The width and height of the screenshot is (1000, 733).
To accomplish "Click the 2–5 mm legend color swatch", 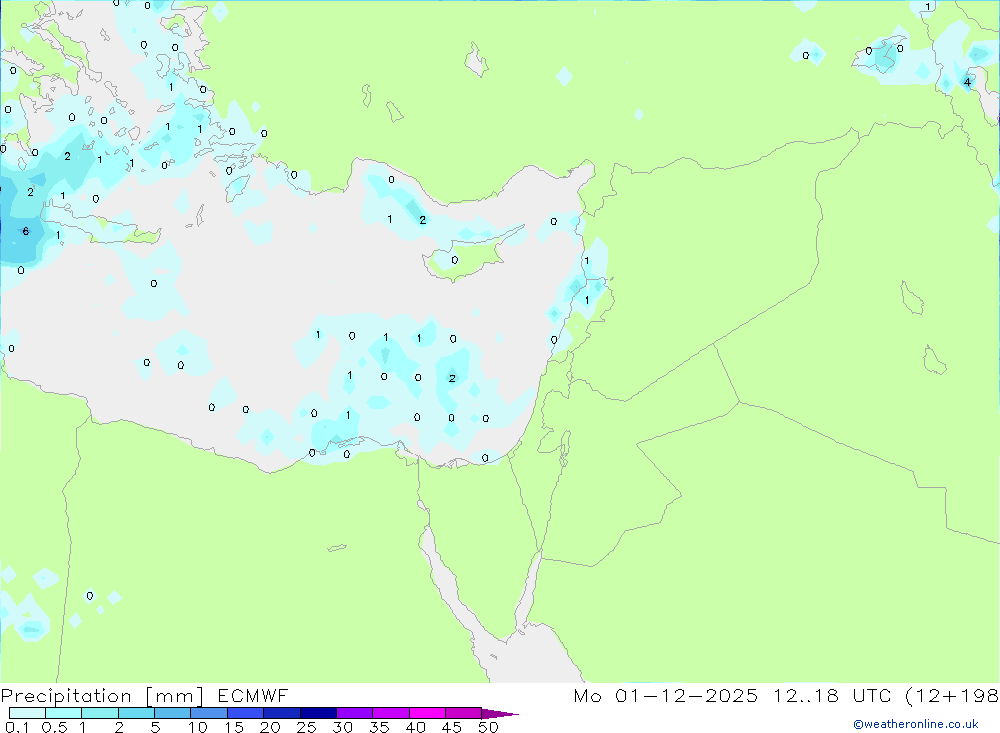I will [x=136, y=713].
